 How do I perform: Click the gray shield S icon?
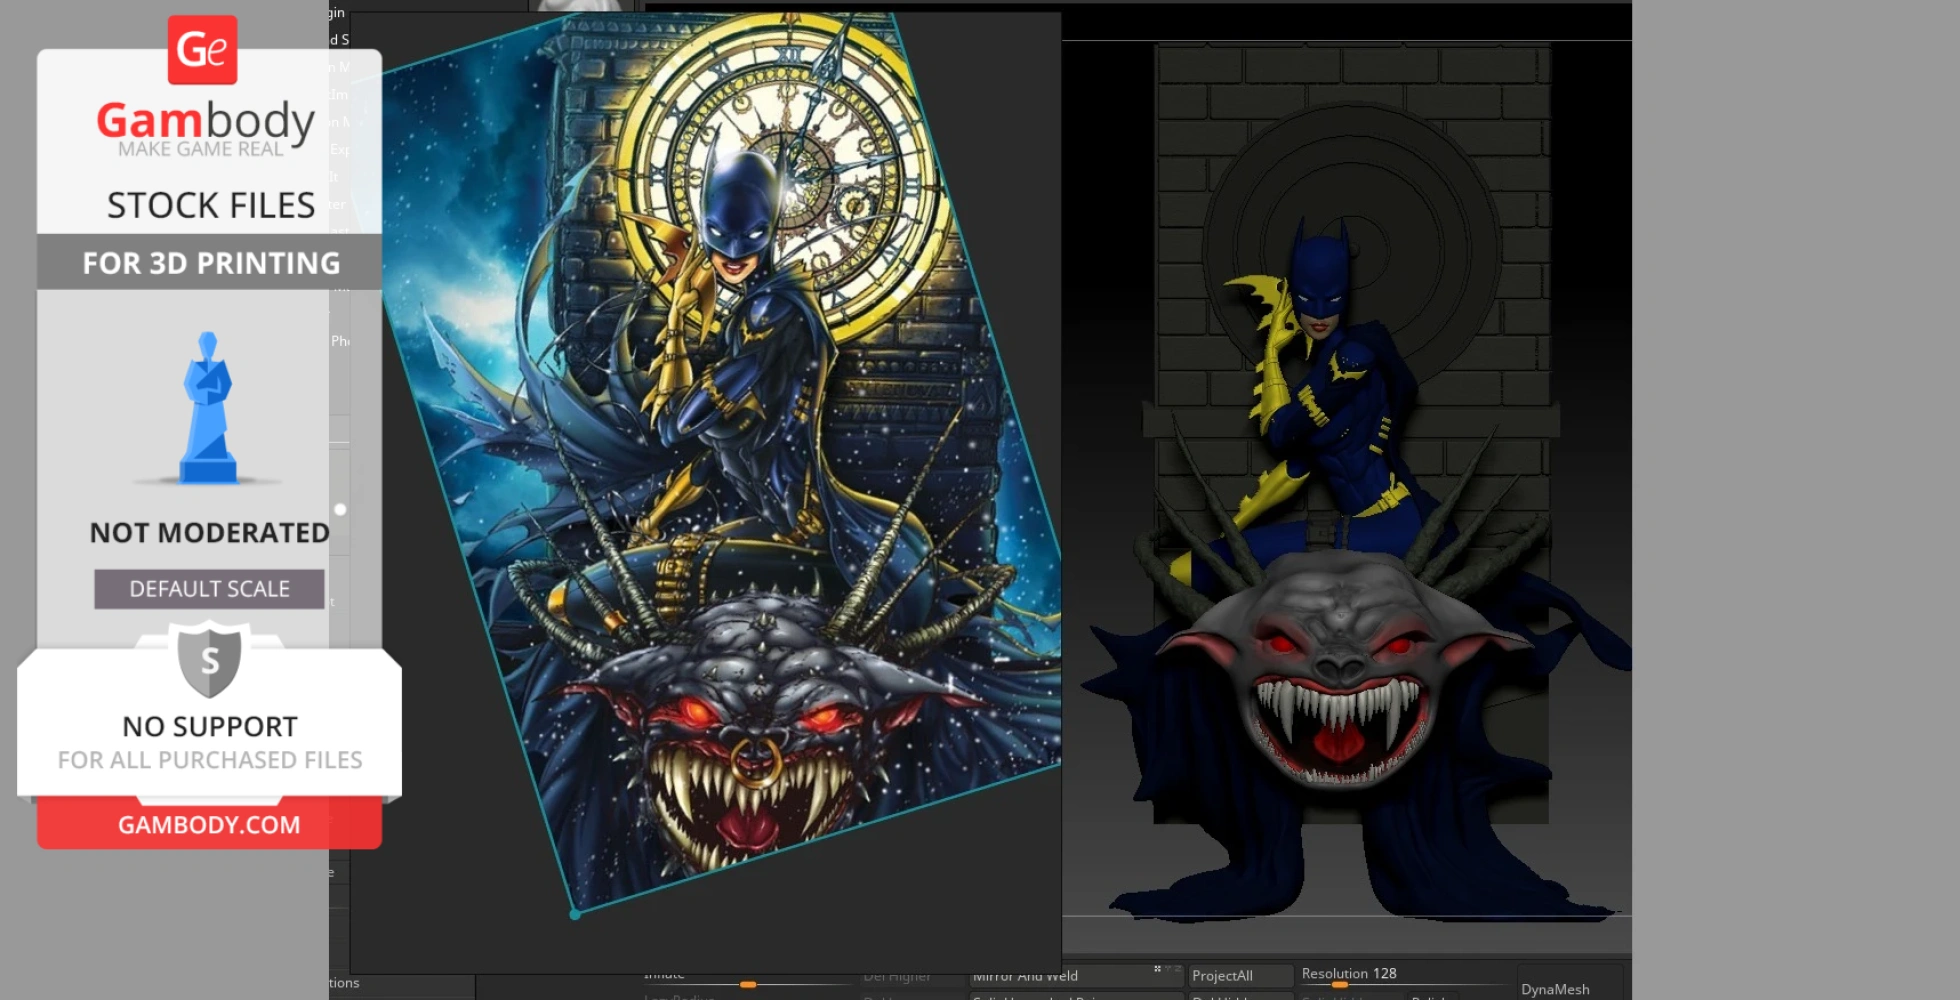coord(209,660)
